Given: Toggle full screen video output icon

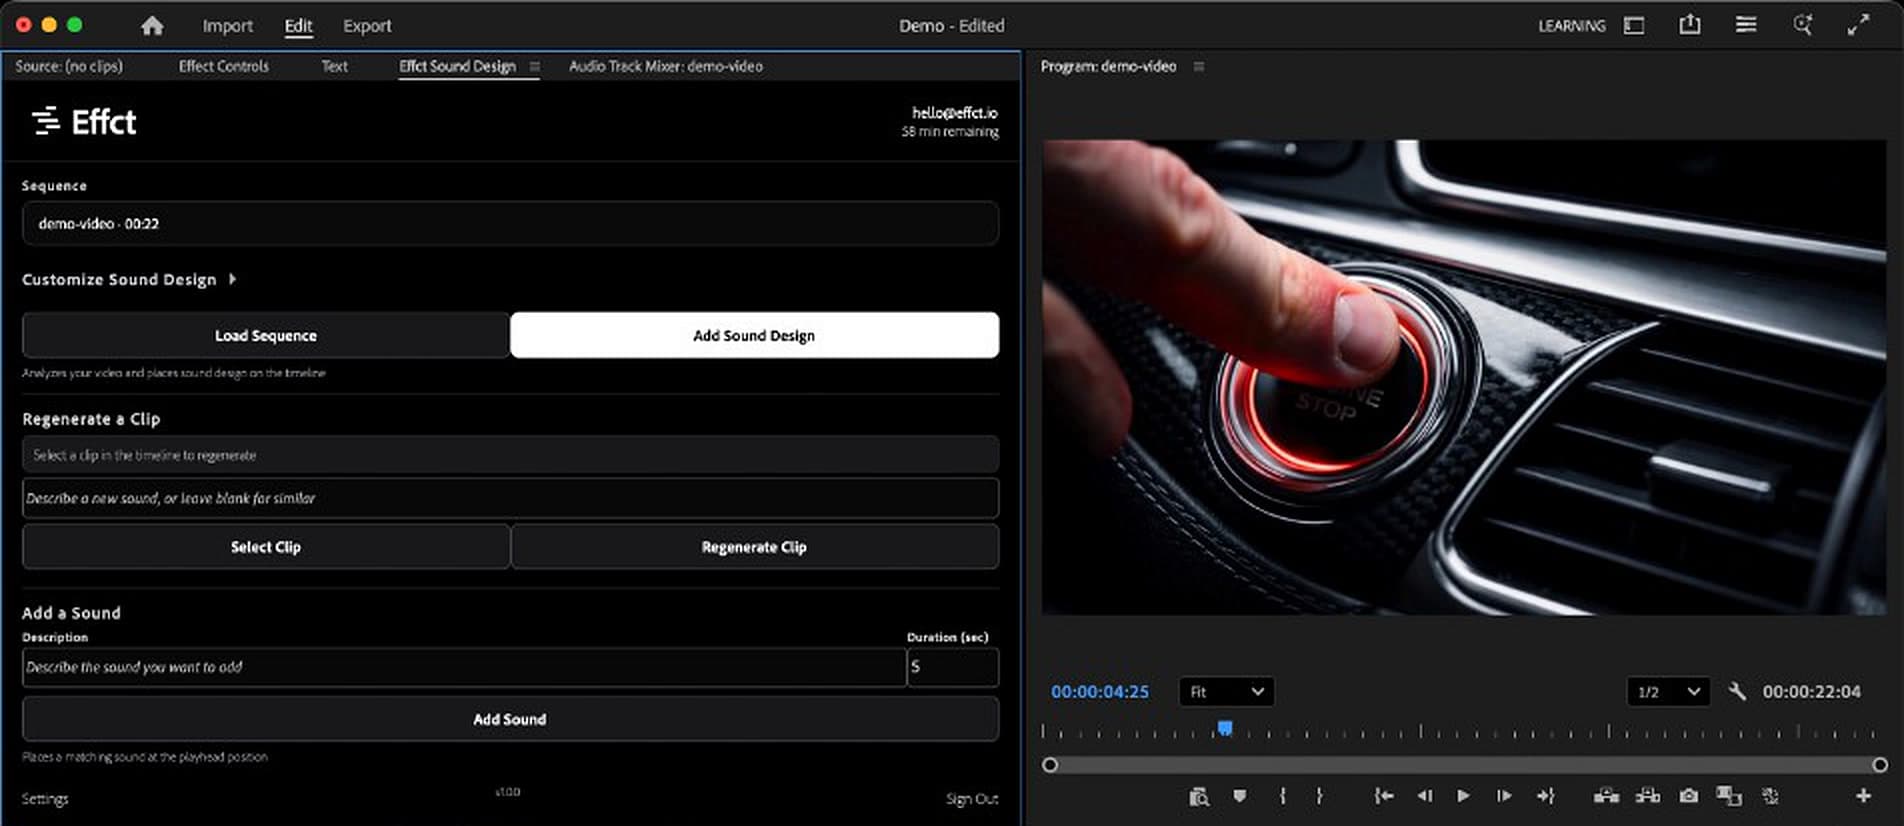Looking at the screenshot, I should (x=1858, y=25).
